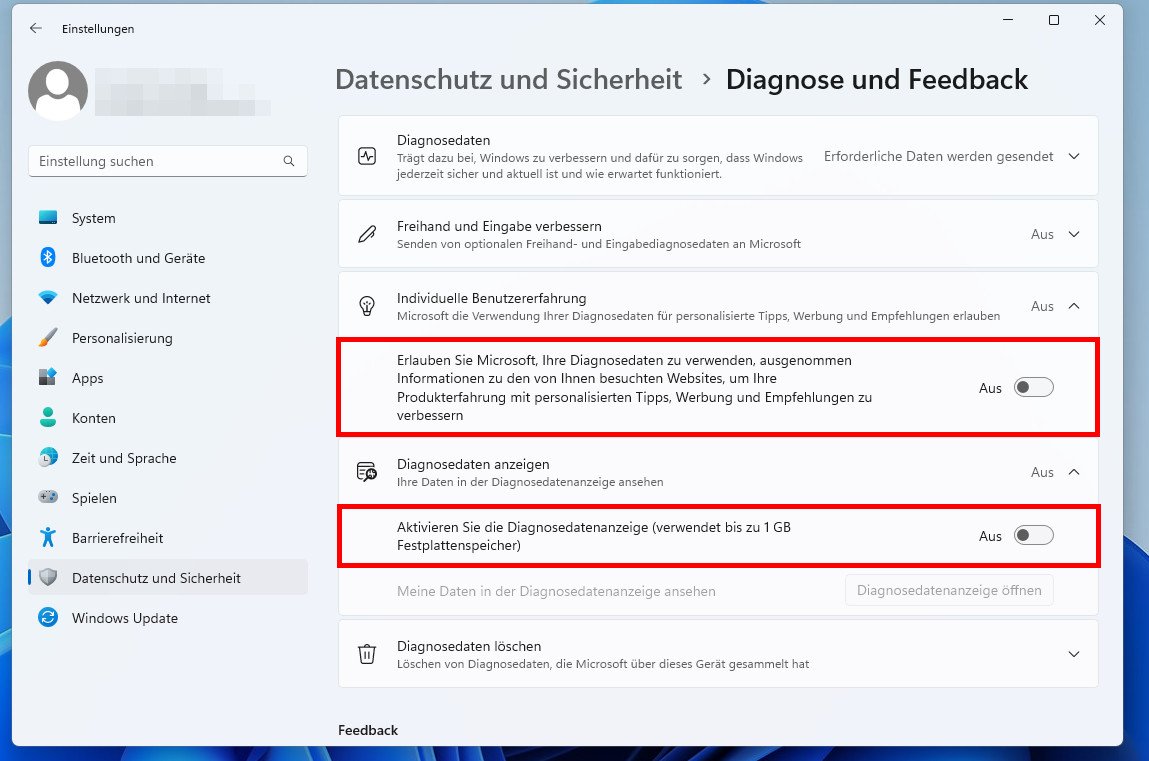
Task: Open the Erforderliche Daten werden gesendet dropdown
Action: 1074,156
